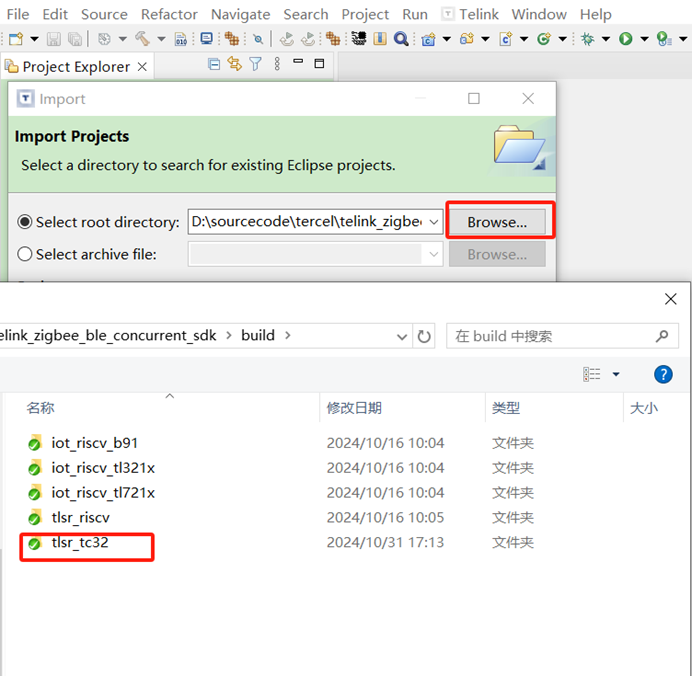The height and width of the screenshot is (676, 692).
Task: Sort files by 修改日期 column header
Action: 354,408
